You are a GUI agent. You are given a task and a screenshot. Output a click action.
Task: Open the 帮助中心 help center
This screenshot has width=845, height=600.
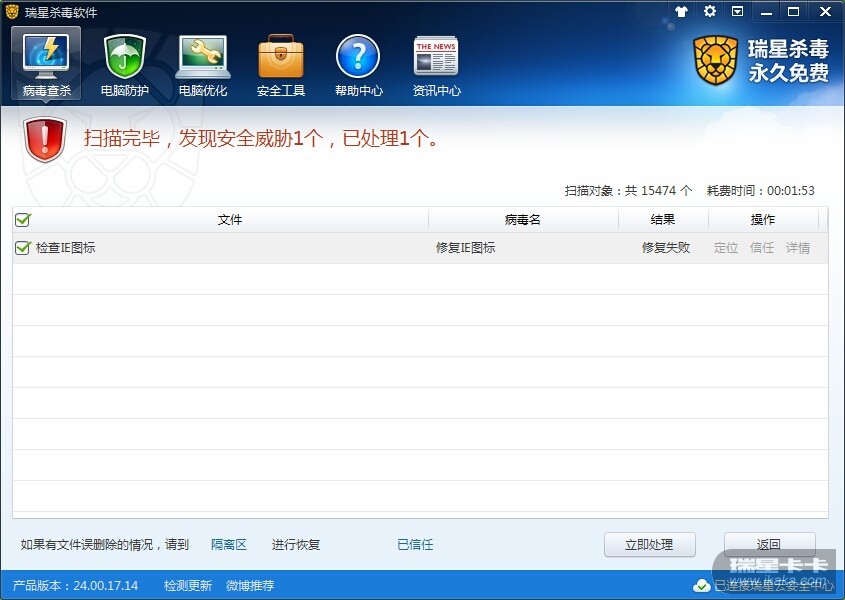(358, 64)
